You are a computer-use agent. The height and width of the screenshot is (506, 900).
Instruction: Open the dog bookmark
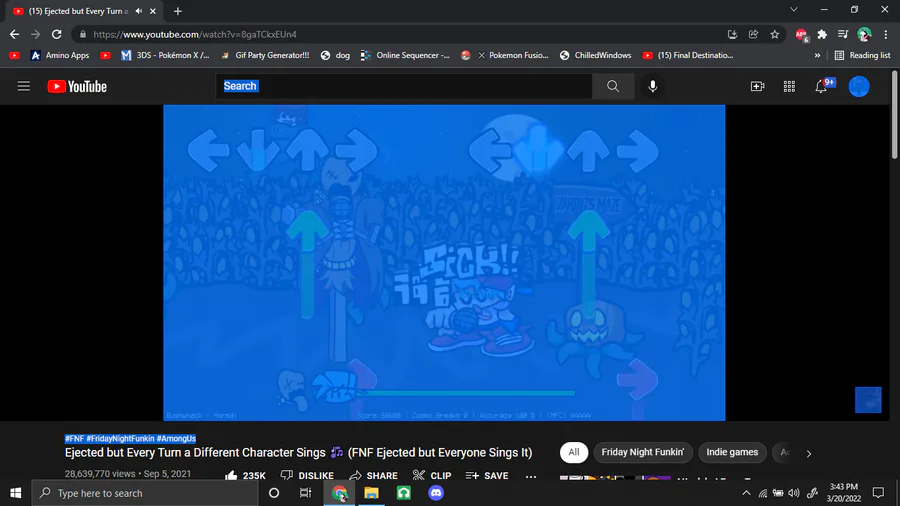coord(336,55)
